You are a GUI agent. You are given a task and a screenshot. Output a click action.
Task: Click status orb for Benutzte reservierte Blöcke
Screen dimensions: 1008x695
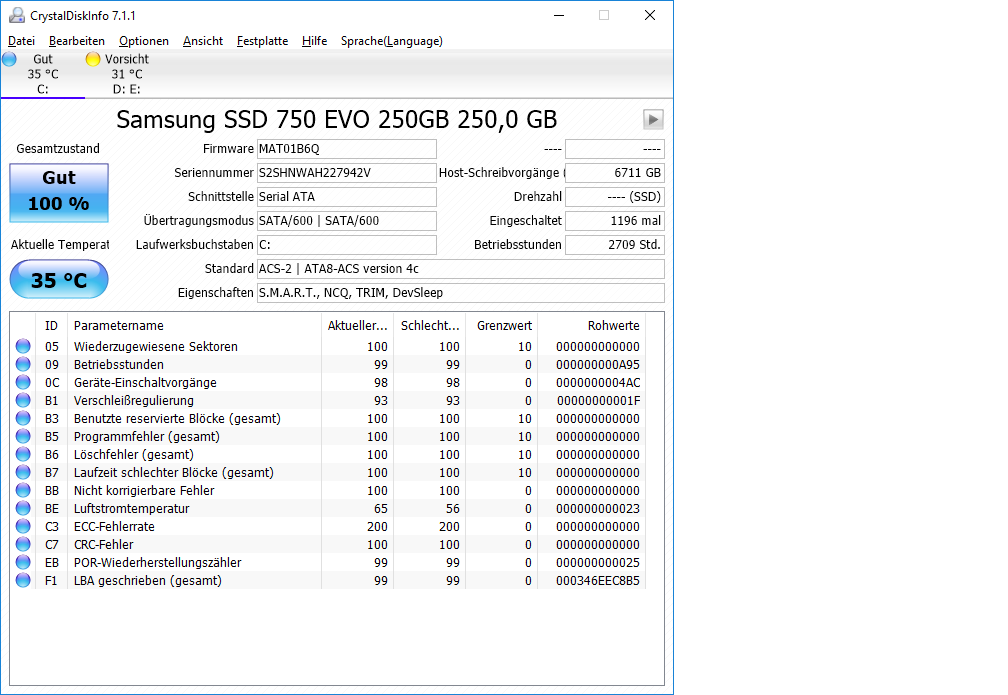pyautogui.click(x=23, y=418)
